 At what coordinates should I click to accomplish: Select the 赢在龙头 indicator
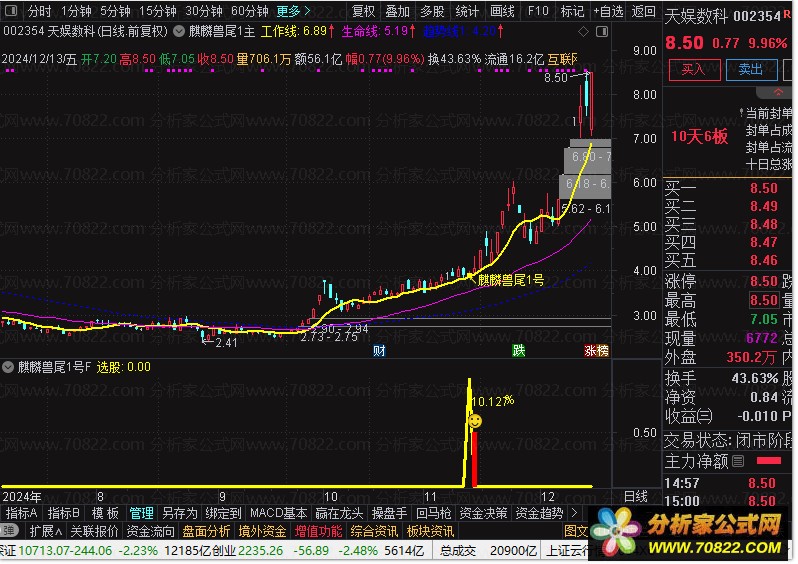[x=339, y=513]
